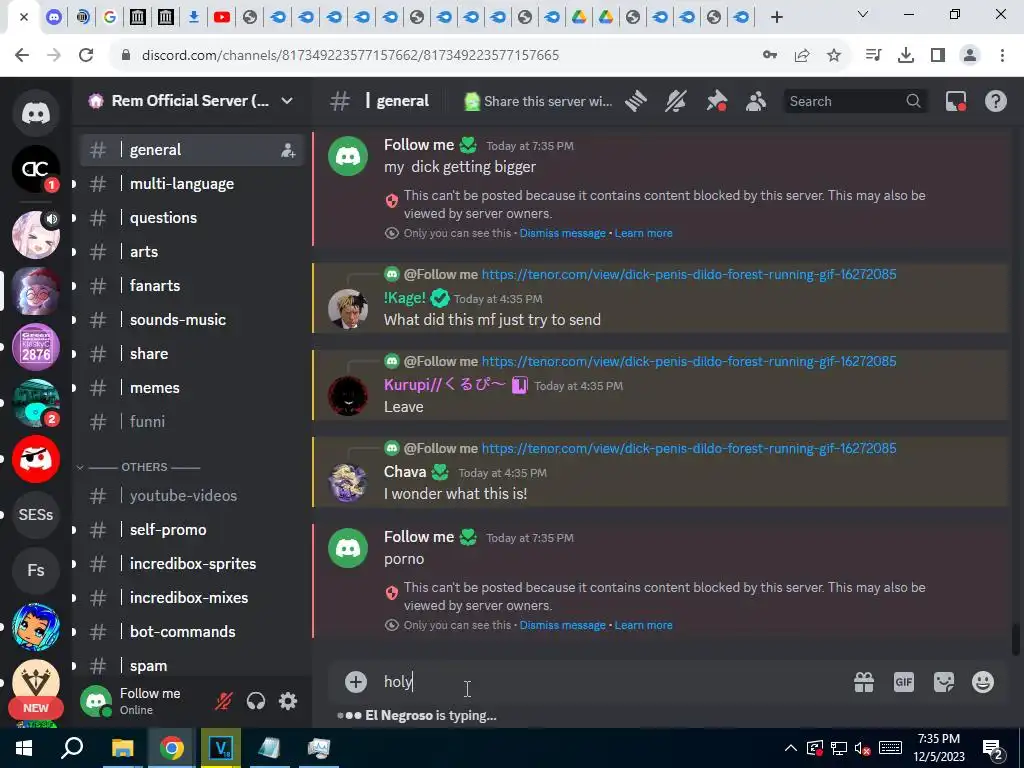
Task: Open tenor link in !Kage! reply
Action: point(688,274)
